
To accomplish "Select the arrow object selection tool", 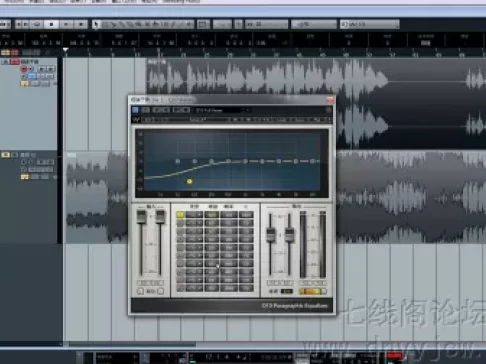I will 97,24.
